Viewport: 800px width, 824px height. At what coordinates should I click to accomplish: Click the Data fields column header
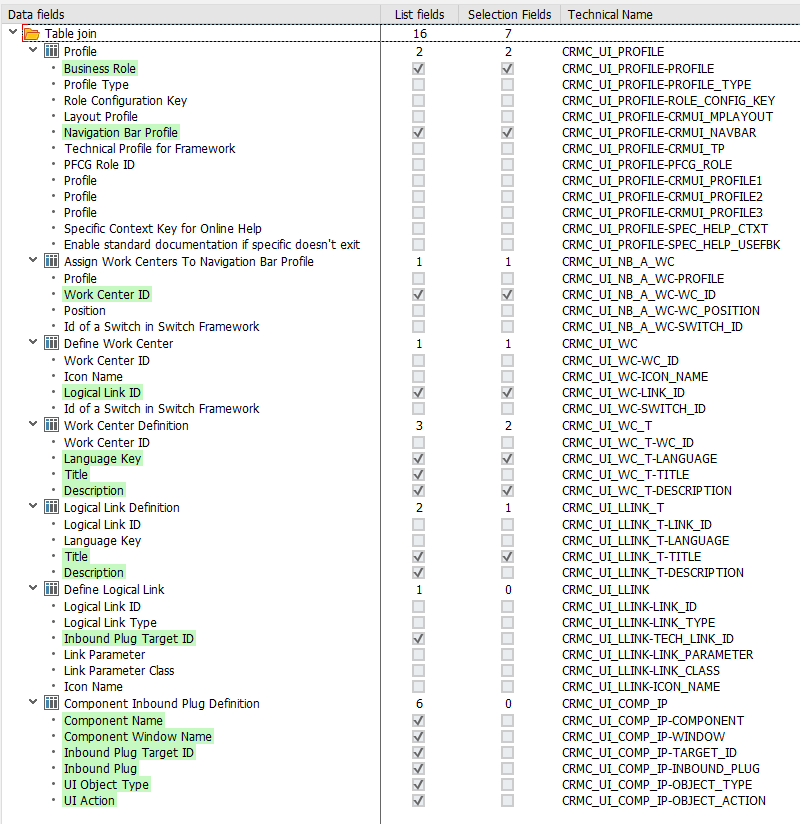[x=190, y=15]
